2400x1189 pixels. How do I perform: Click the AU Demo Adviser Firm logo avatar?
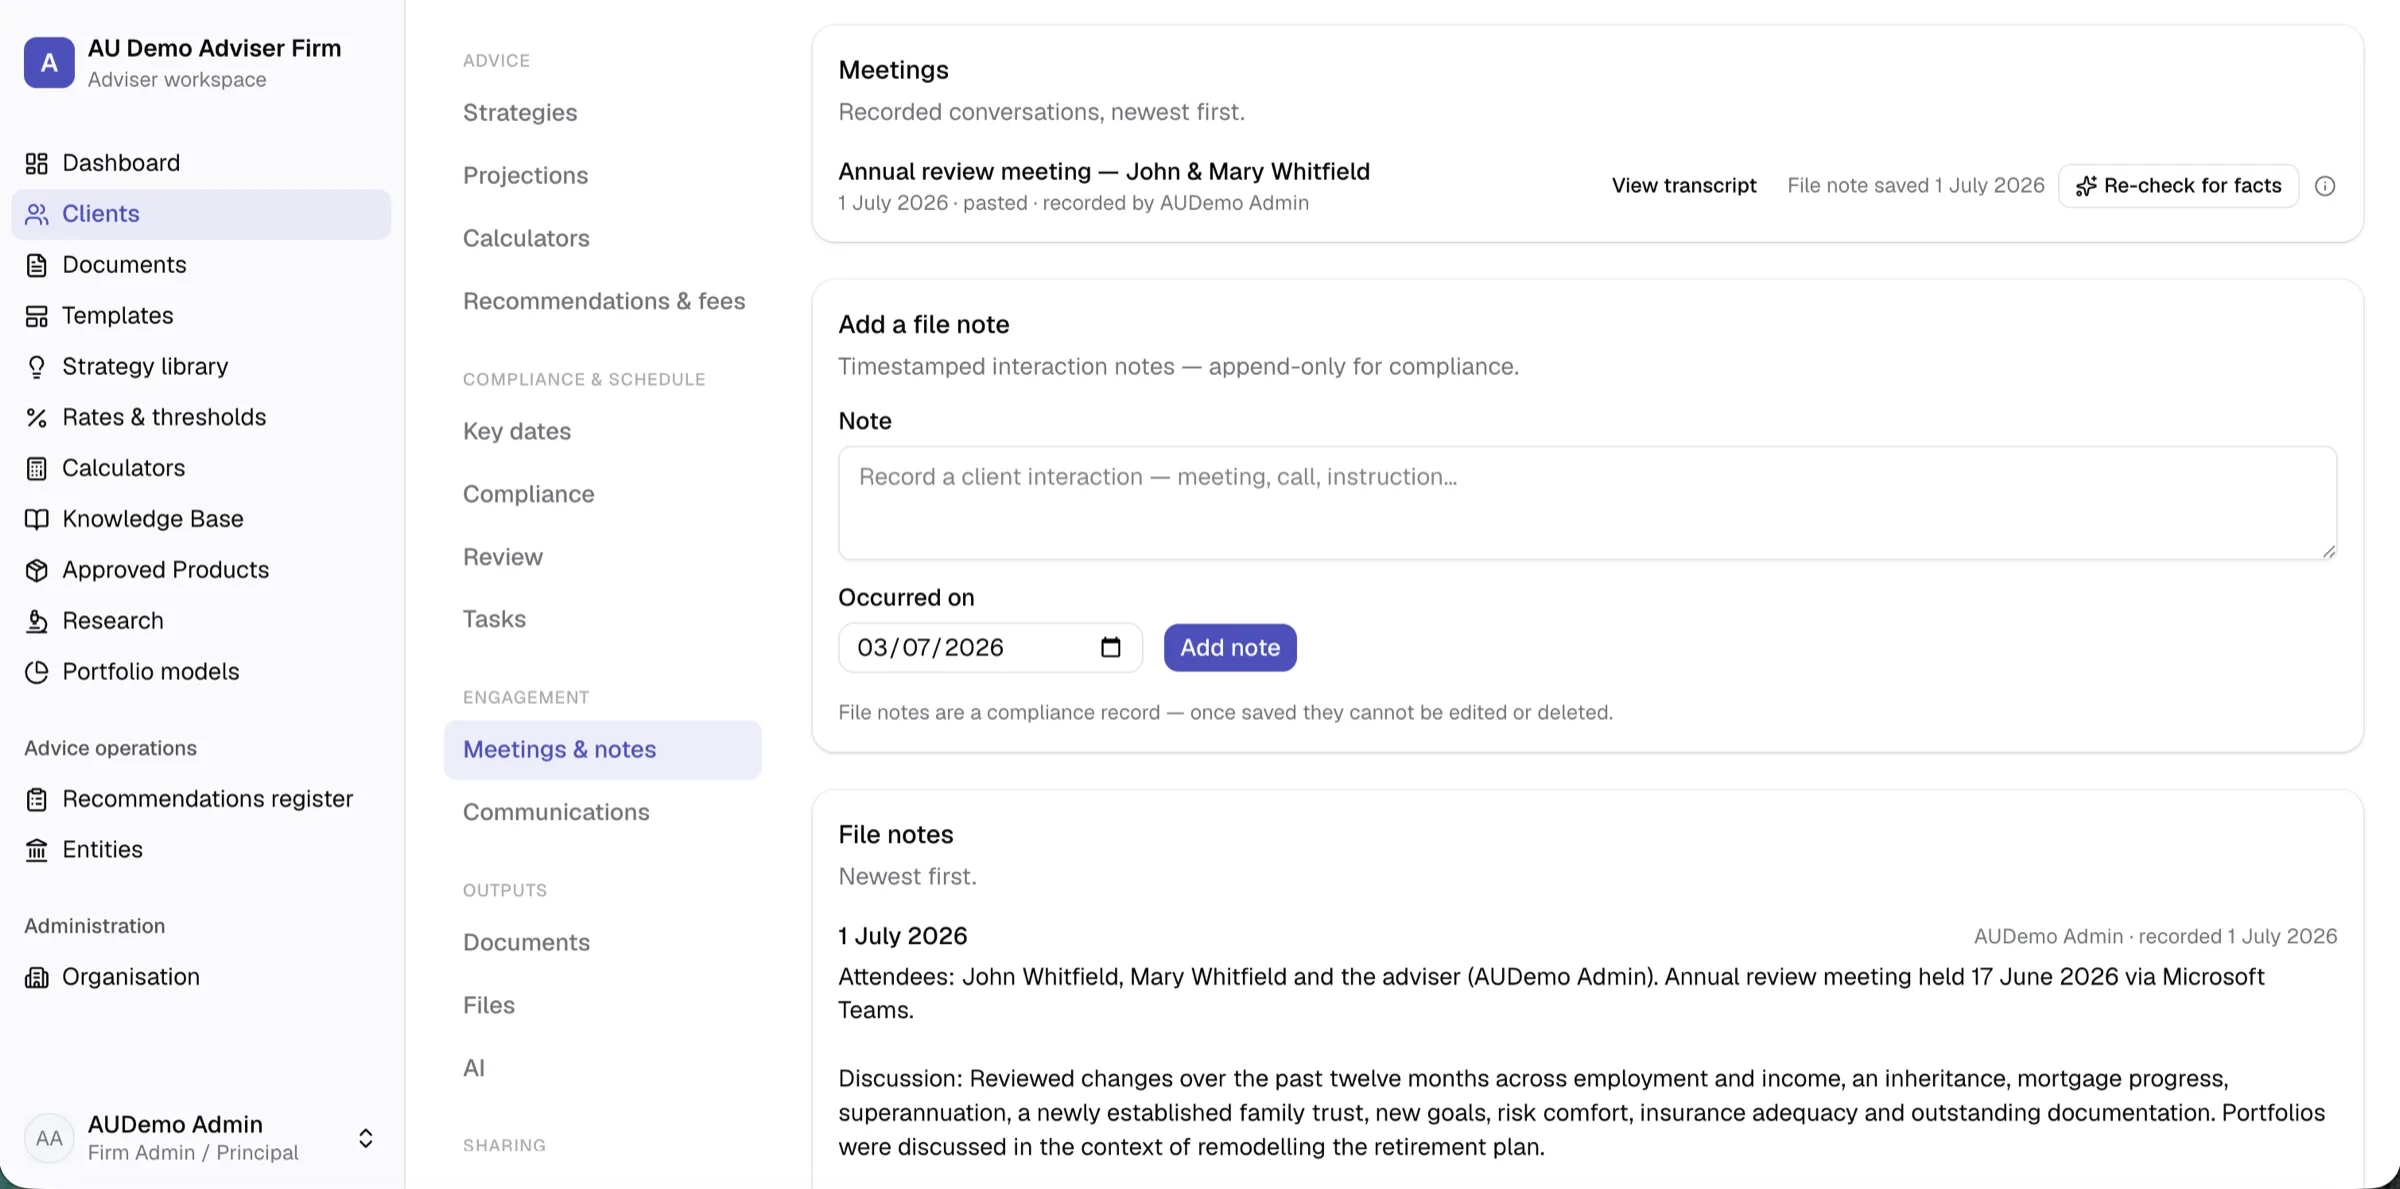[x=49, y=62]
